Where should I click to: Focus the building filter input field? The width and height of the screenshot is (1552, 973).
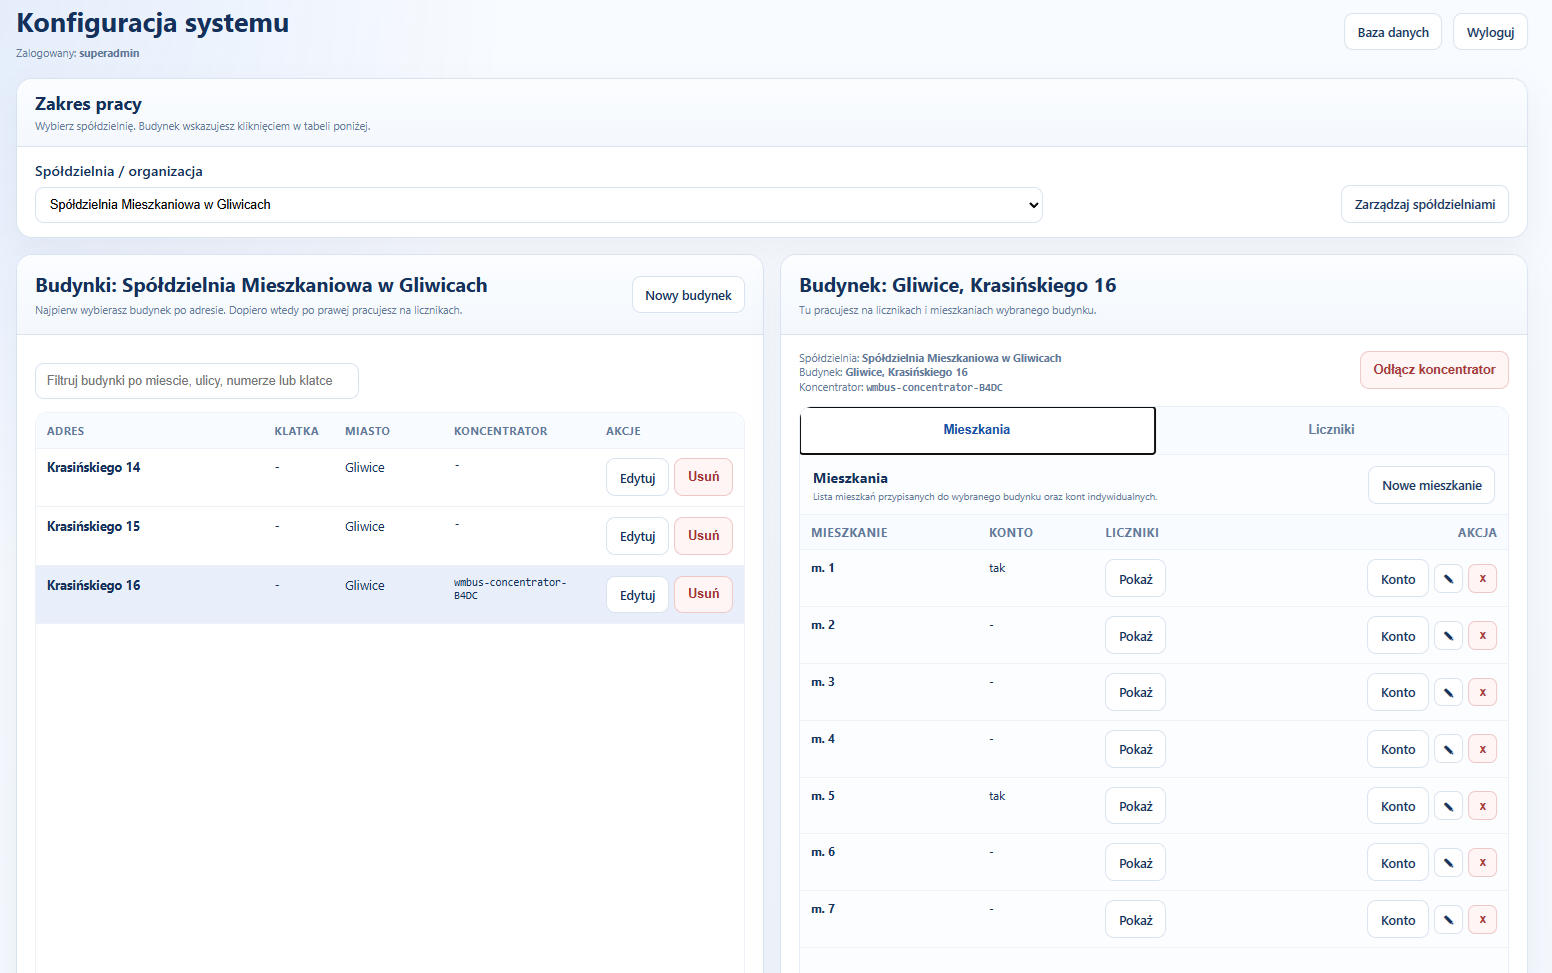coord(197,381)
